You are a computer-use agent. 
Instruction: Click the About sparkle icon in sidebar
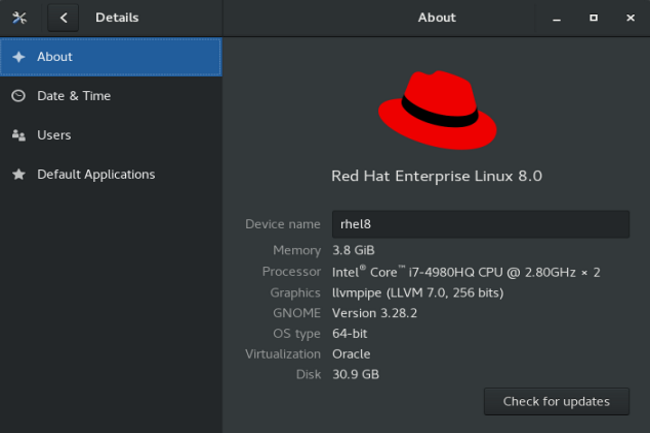coord(19,57)
